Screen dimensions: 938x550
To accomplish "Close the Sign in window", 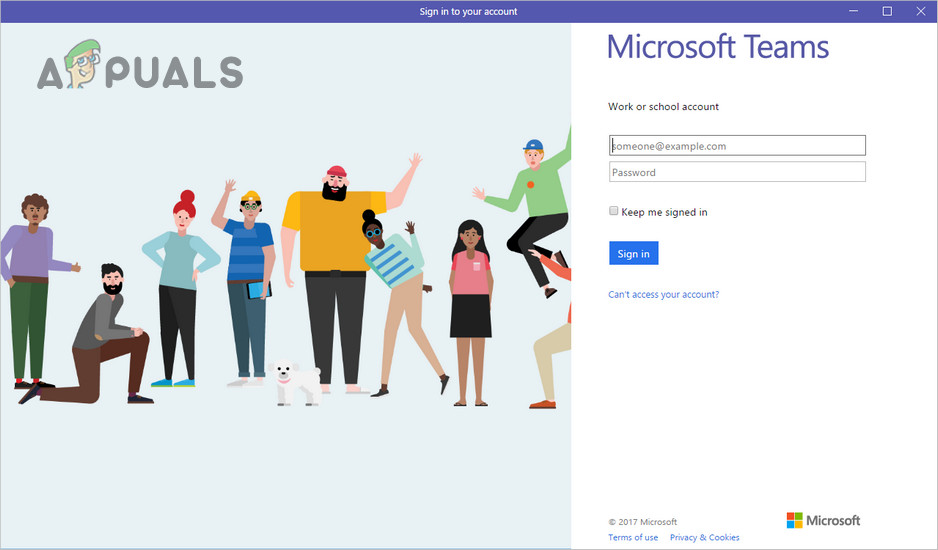I will tap(921, 11).
